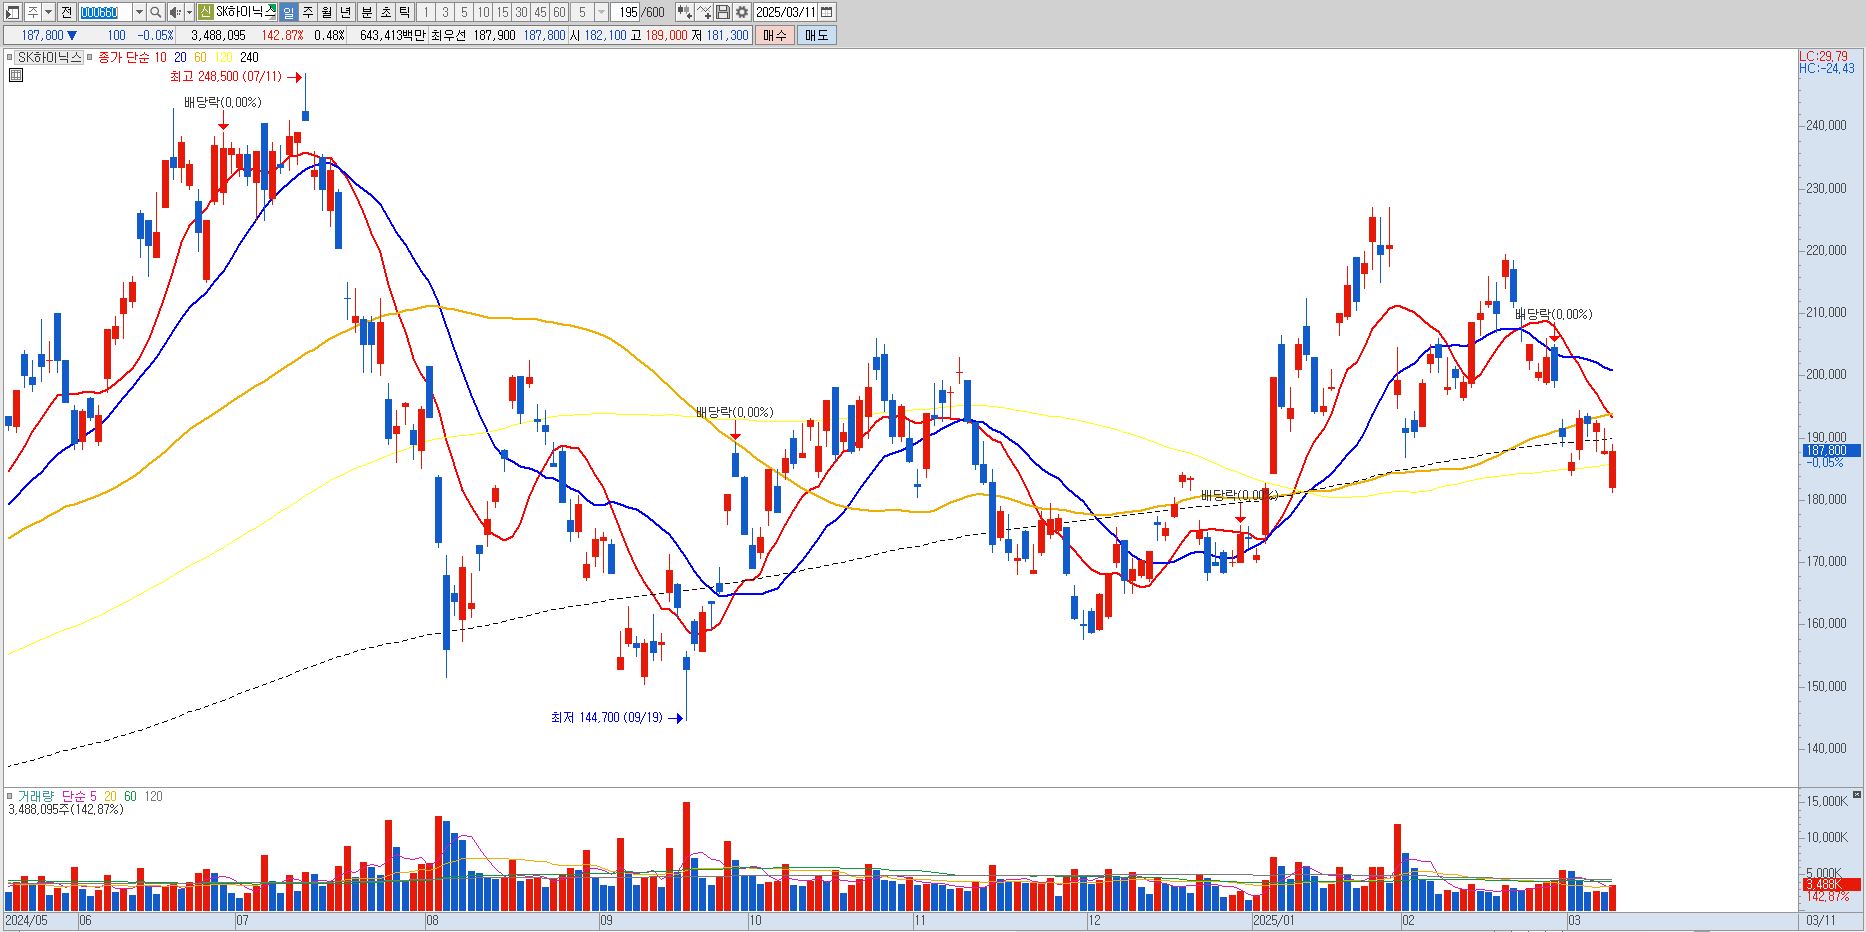Open the calendar date picker icon
This screenshot has width=1866, height=932.
(x=826, y=12)
